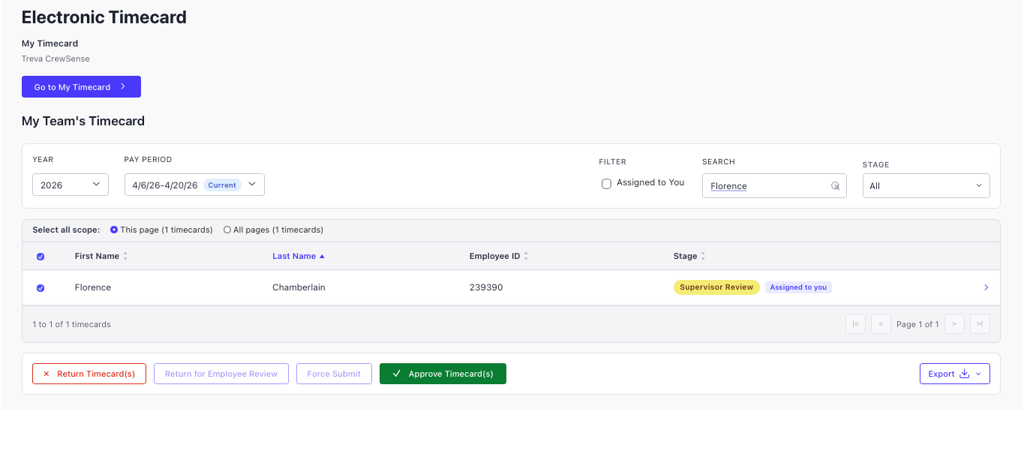Click the Supervisor Review stage badge
The height and width of the screenshot is (451, 1024).
coord(716,287)
